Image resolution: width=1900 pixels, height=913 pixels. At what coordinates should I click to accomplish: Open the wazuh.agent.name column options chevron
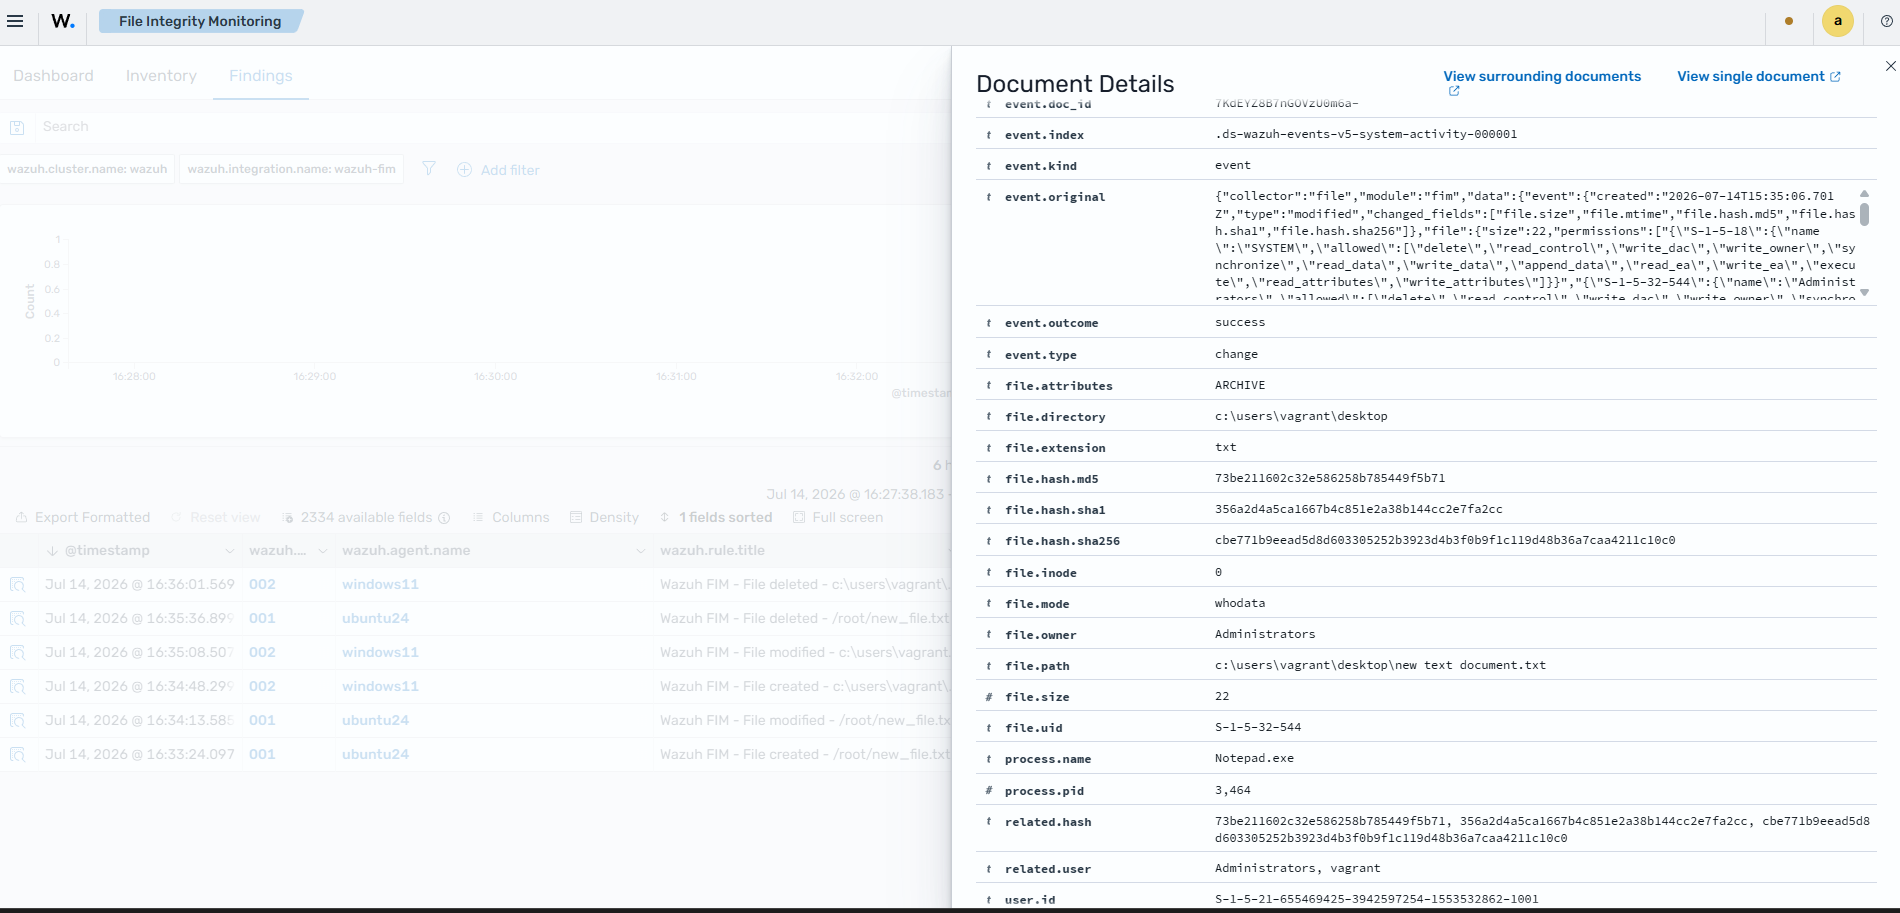pos(640,551)
